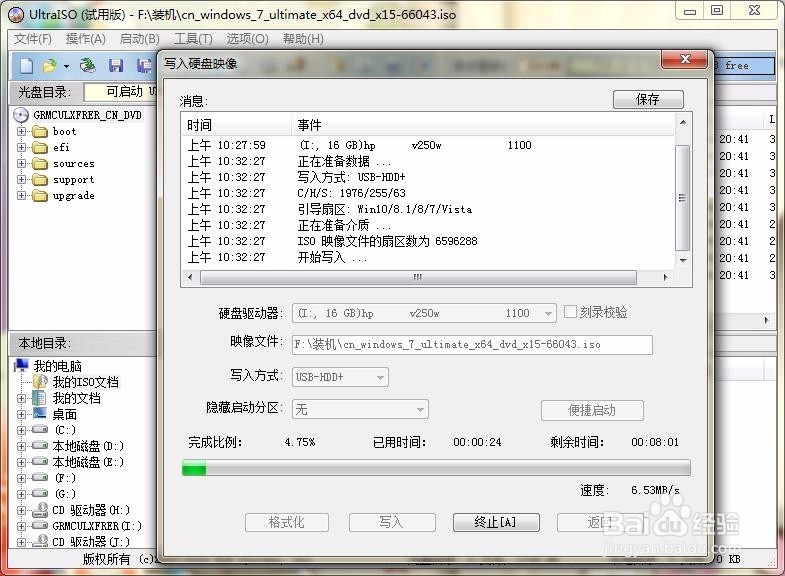This screenshot has height=576, width=785.
Task: Select the (C:) drive icon
Action: tap(40, 429)
